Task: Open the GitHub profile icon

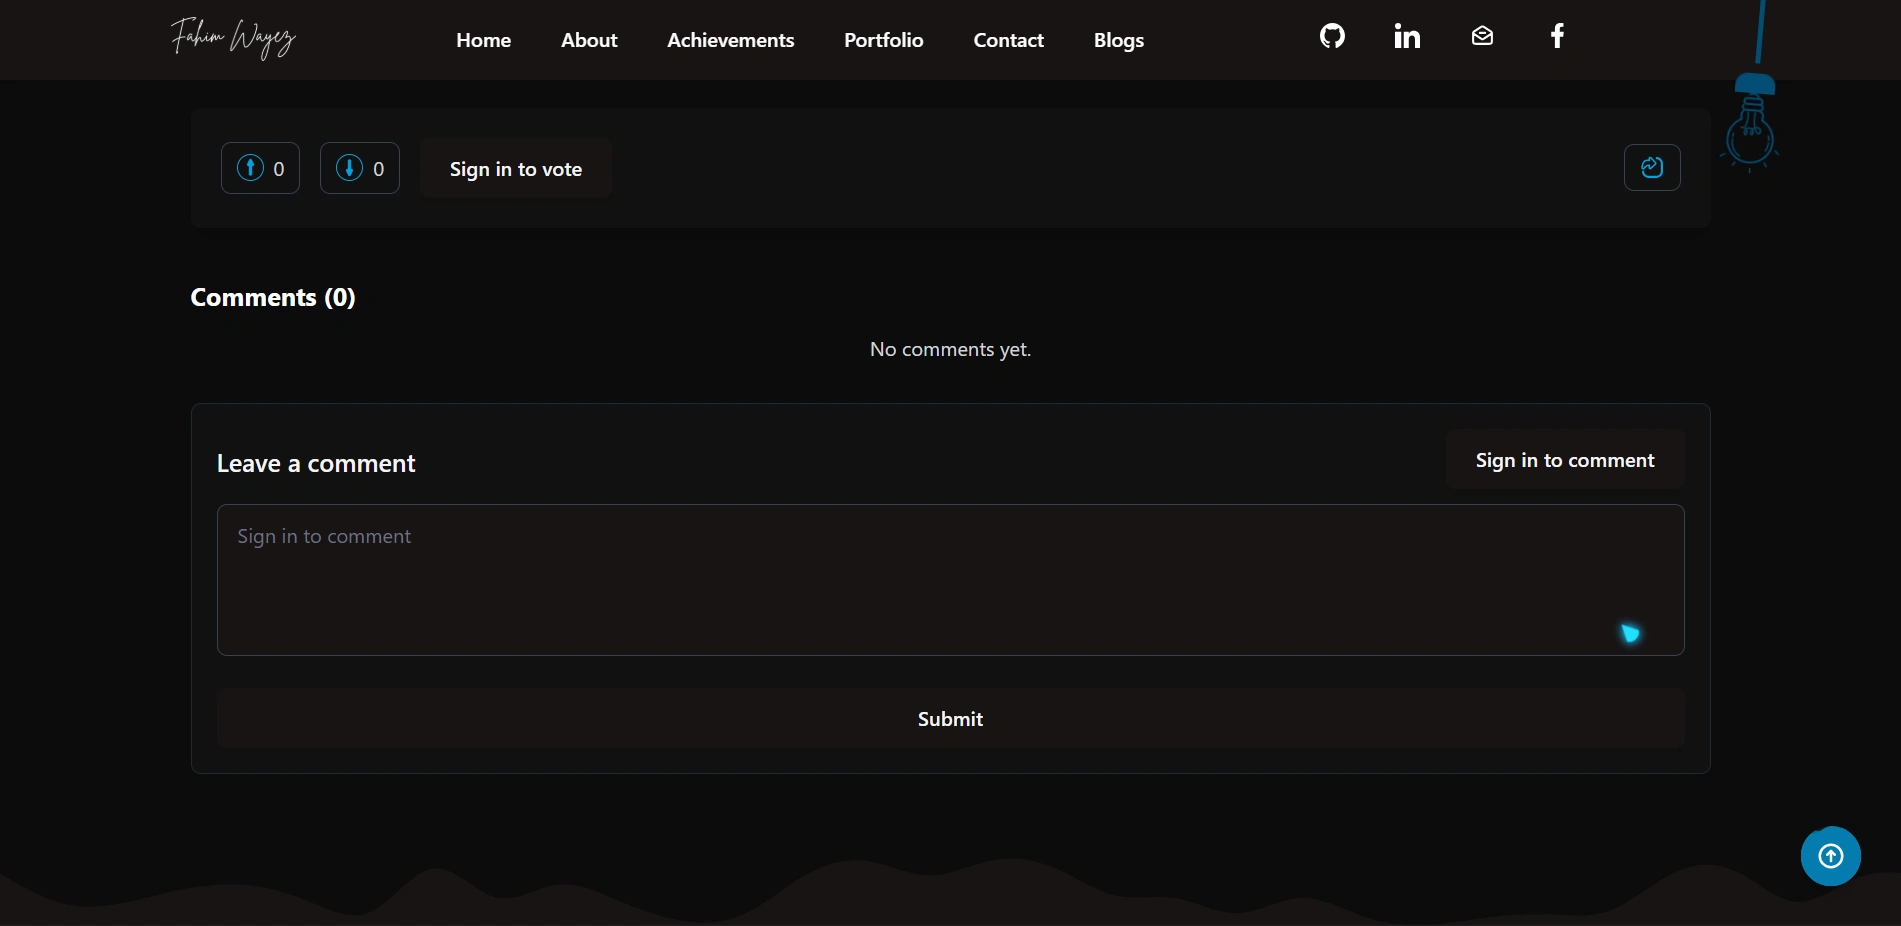Action: coord(1331,36)
